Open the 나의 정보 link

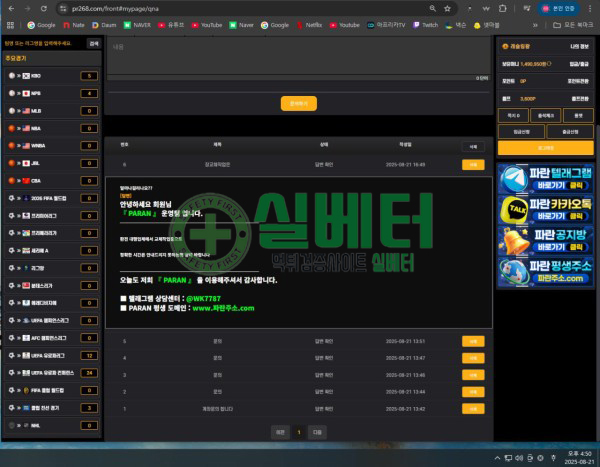[x=579, y=46]
